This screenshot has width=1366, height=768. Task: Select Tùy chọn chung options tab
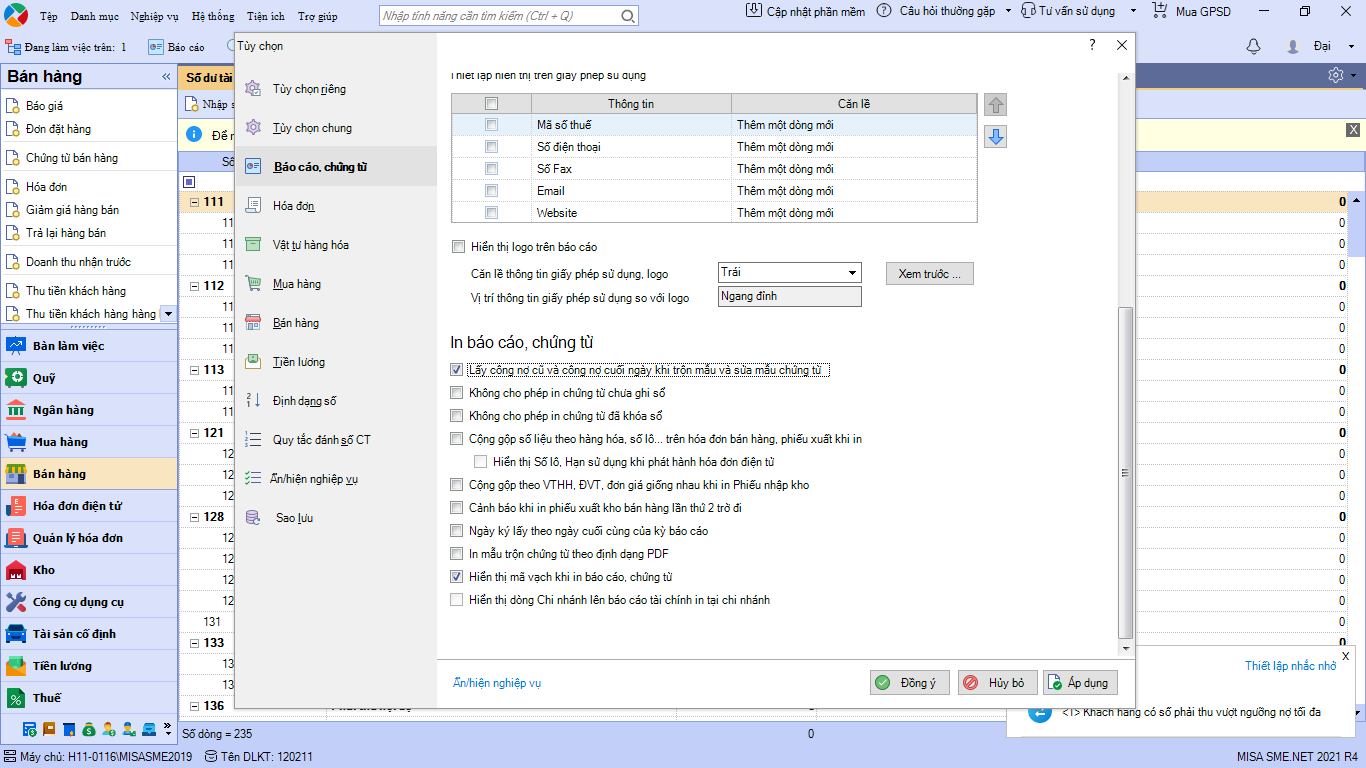[312, 128]
